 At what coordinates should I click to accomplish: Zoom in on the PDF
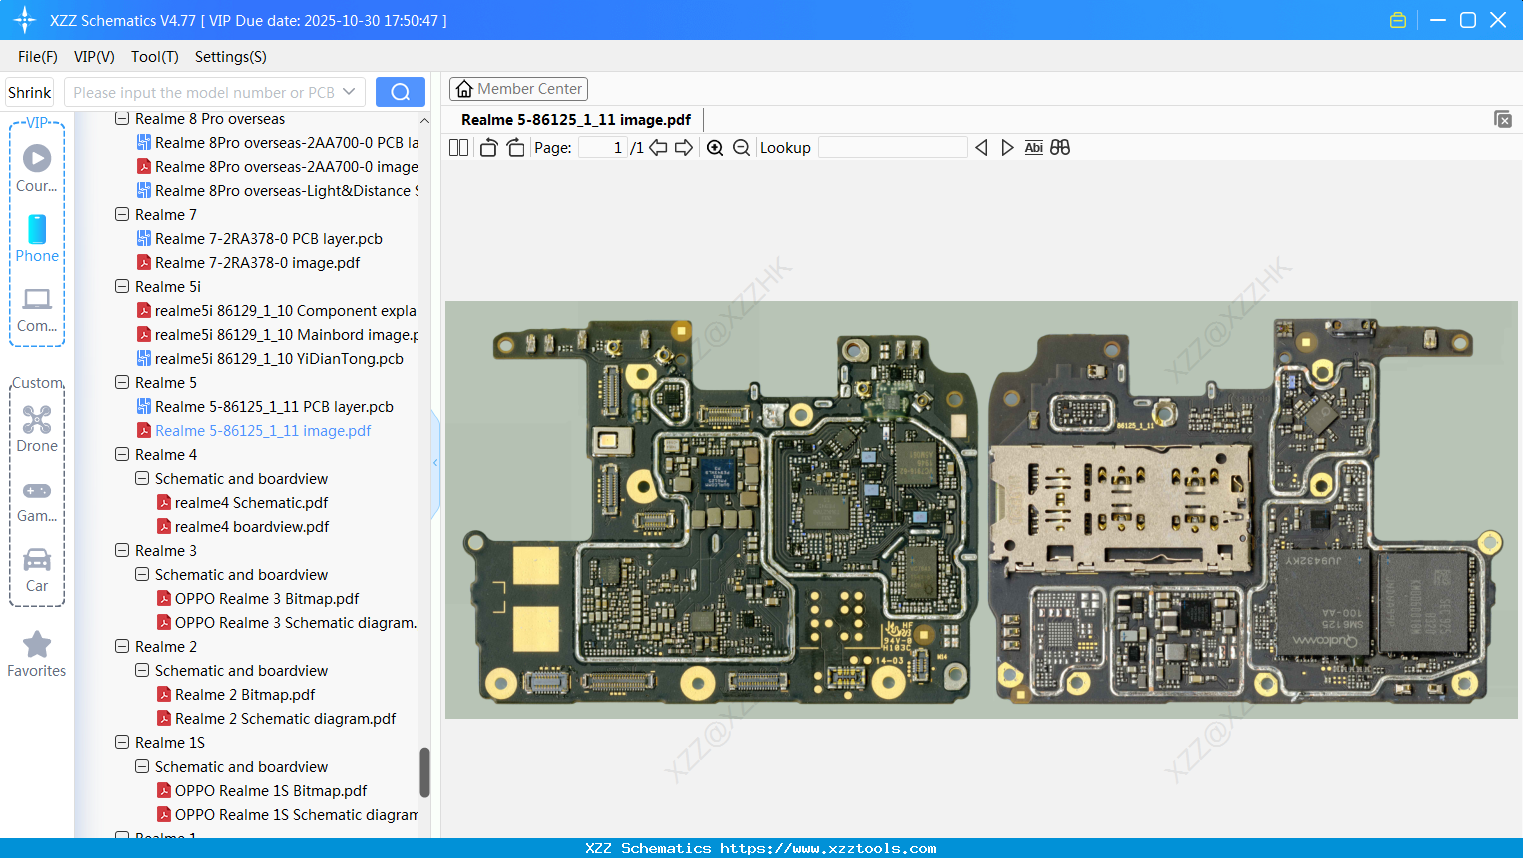click(x=715, y=148)
